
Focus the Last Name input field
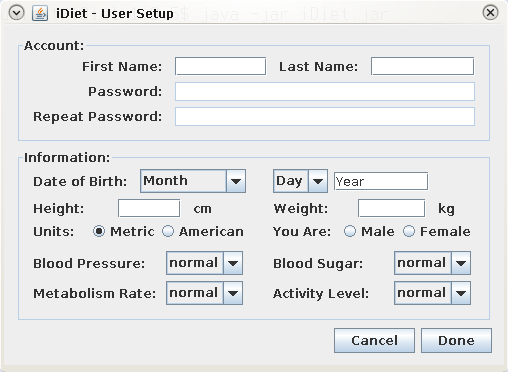click(x=422, y=66)
